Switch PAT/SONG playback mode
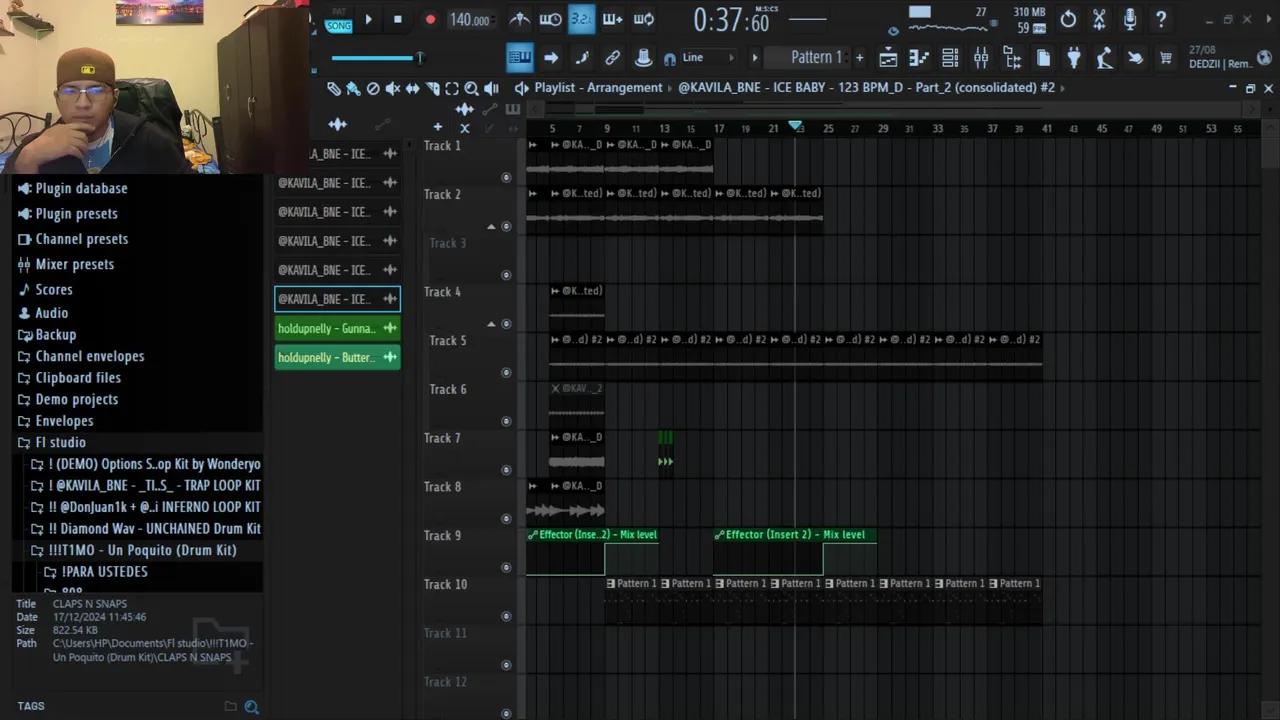This screenshot has width=1280, height=720. (x=338, y=20)
